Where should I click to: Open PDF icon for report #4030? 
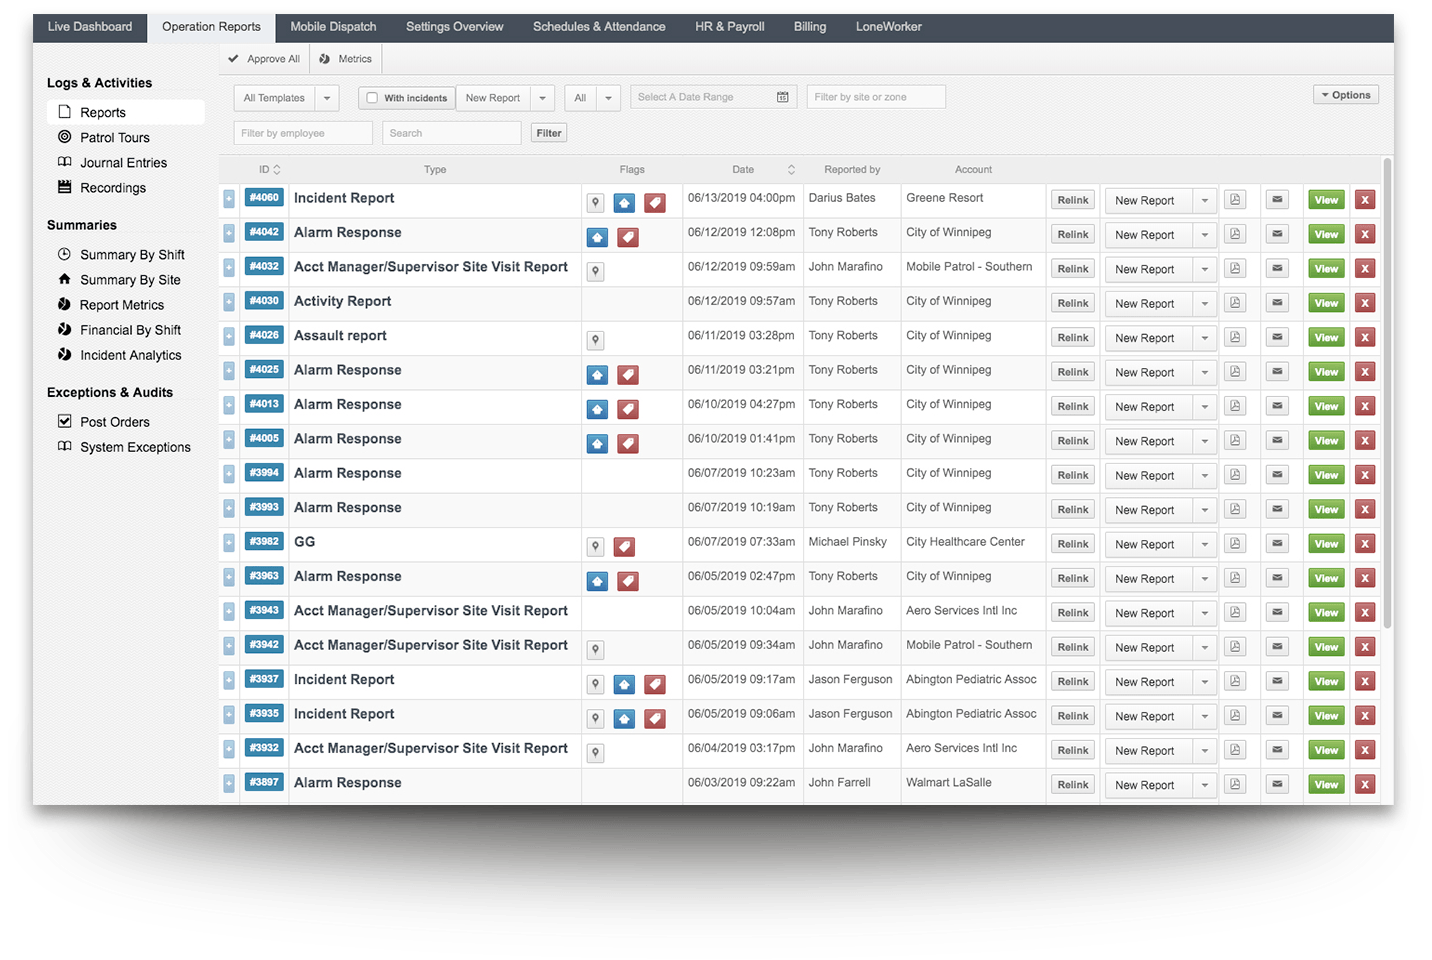tap(1235, 303)
